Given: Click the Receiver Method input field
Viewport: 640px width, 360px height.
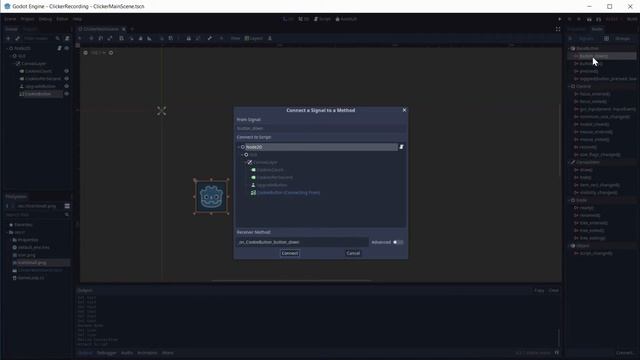Looking at the screenshot, I should pyautogui.click(x=302, y=242).
